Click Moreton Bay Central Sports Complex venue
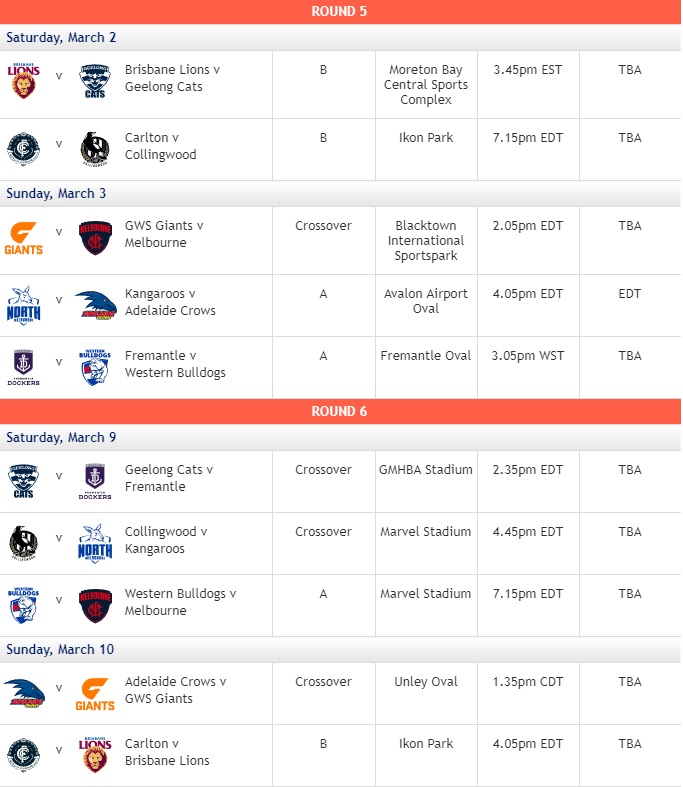Image resolution: width=683 pixels, height=787 pixels. click(426, 85)
